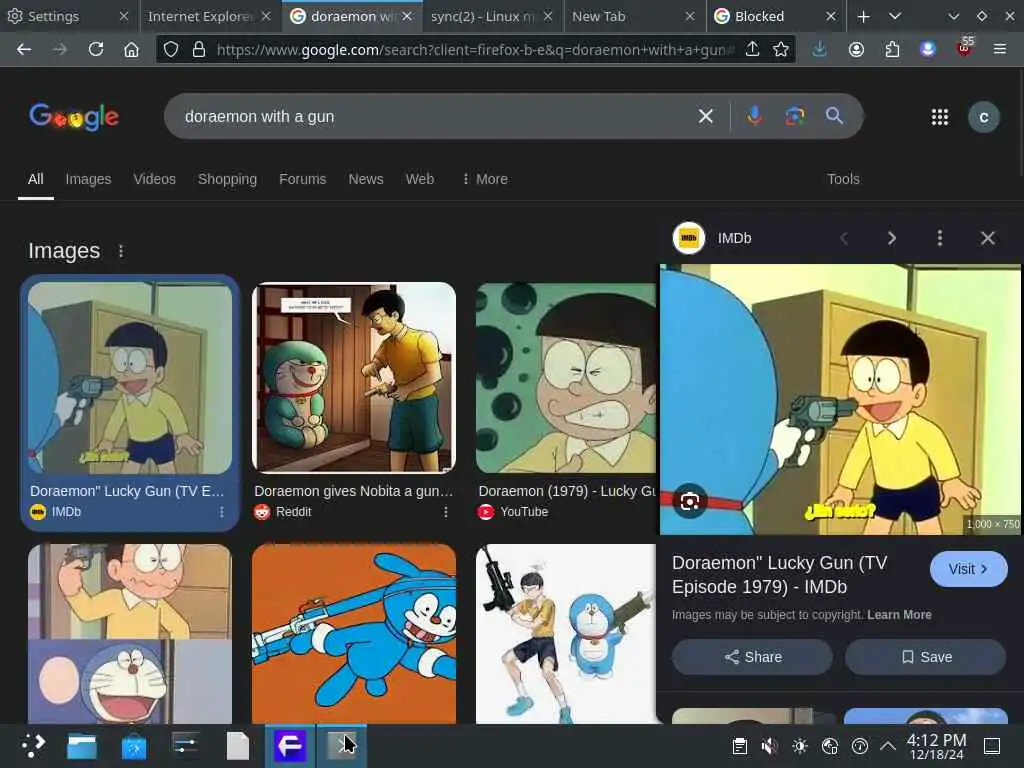The image size is (1024, 768).
Task: Click the volume icon in system tray
Action: tap(769, 745)
